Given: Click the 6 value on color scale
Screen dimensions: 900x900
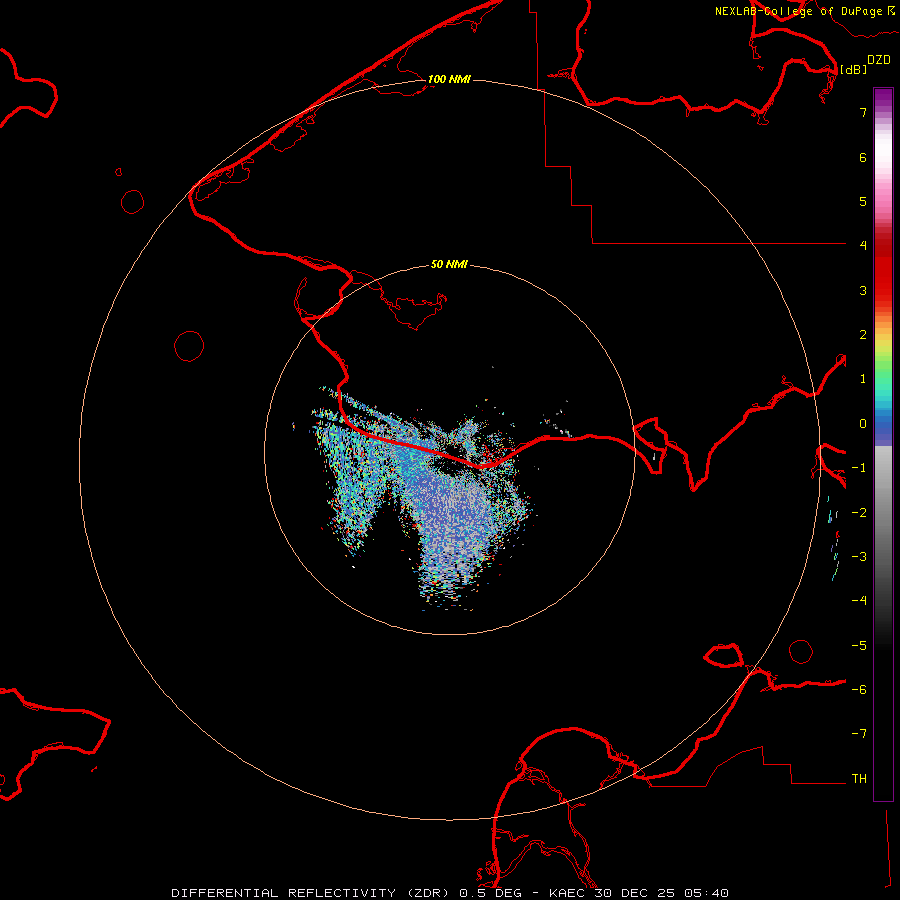Looking at the screenshot, I should coord(863,157).
